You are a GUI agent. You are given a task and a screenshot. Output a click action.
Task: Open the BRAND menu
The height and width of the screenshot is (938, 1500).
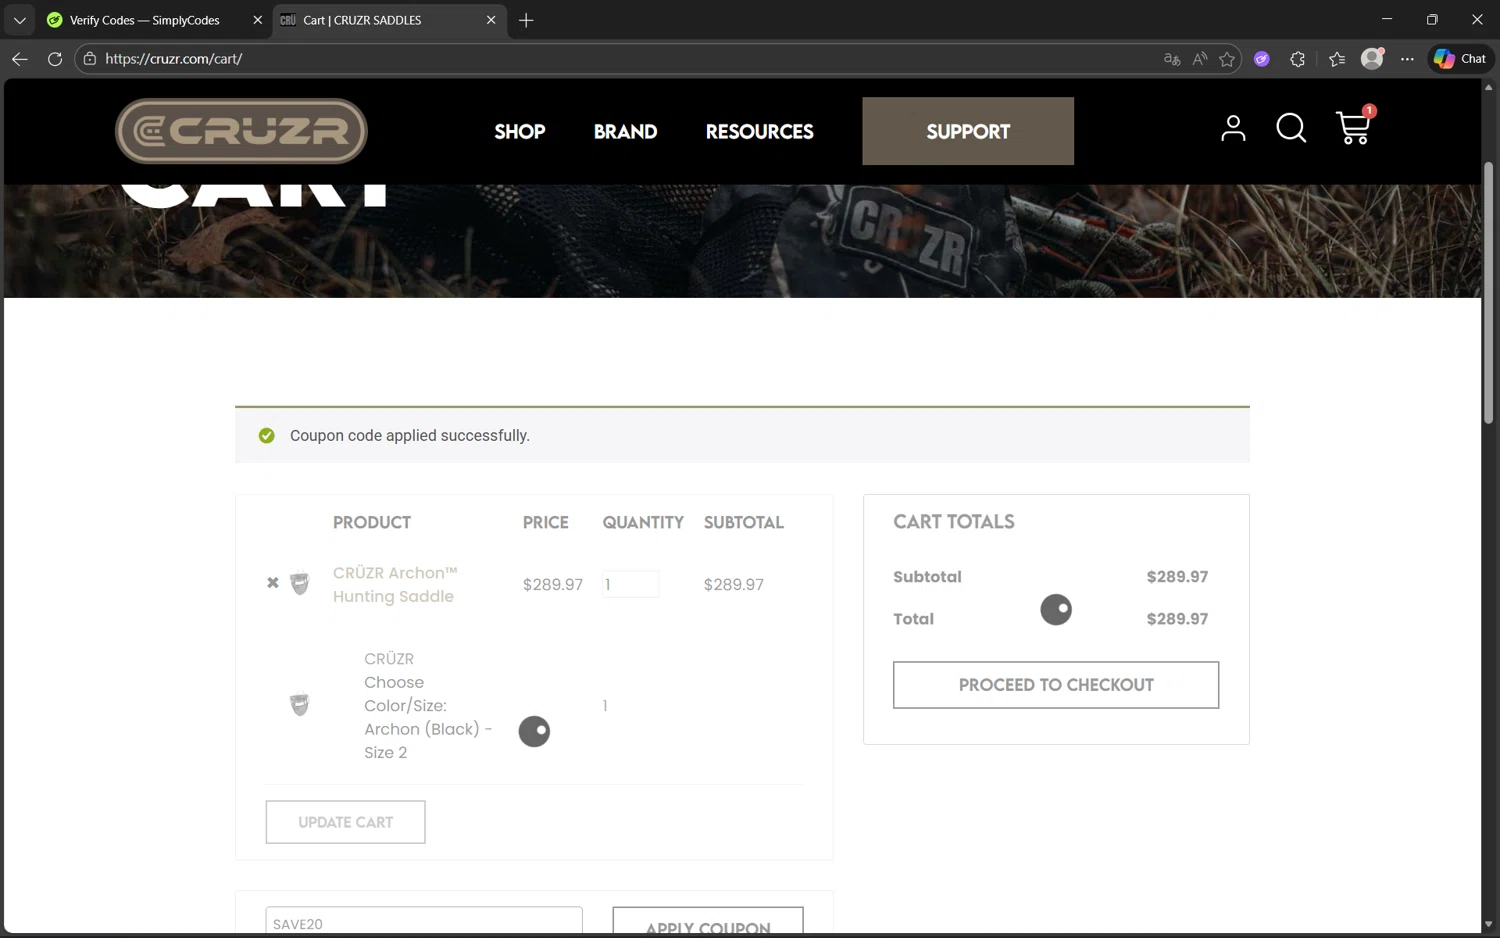(625, 131)
